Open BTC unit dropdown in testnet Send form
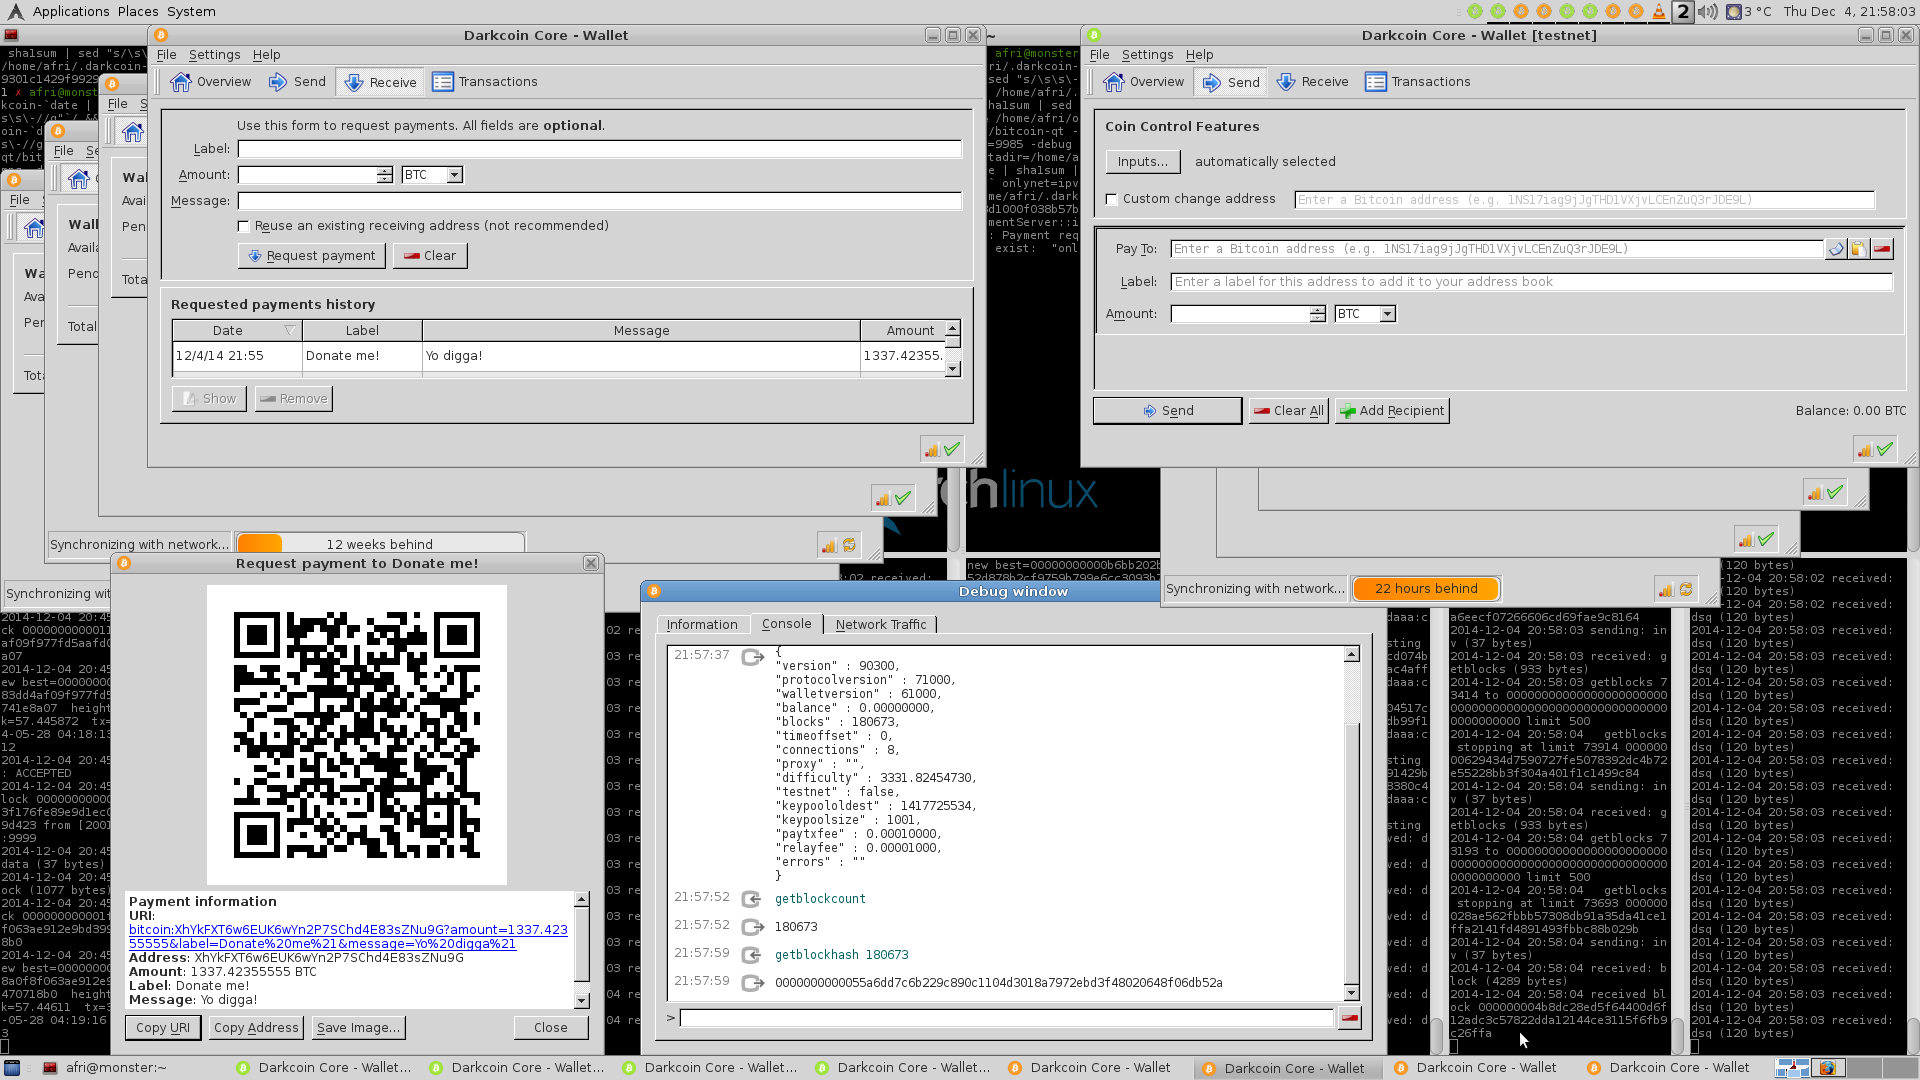The width and height of the screenshot is (1920, 1080). pos(1365,314)
